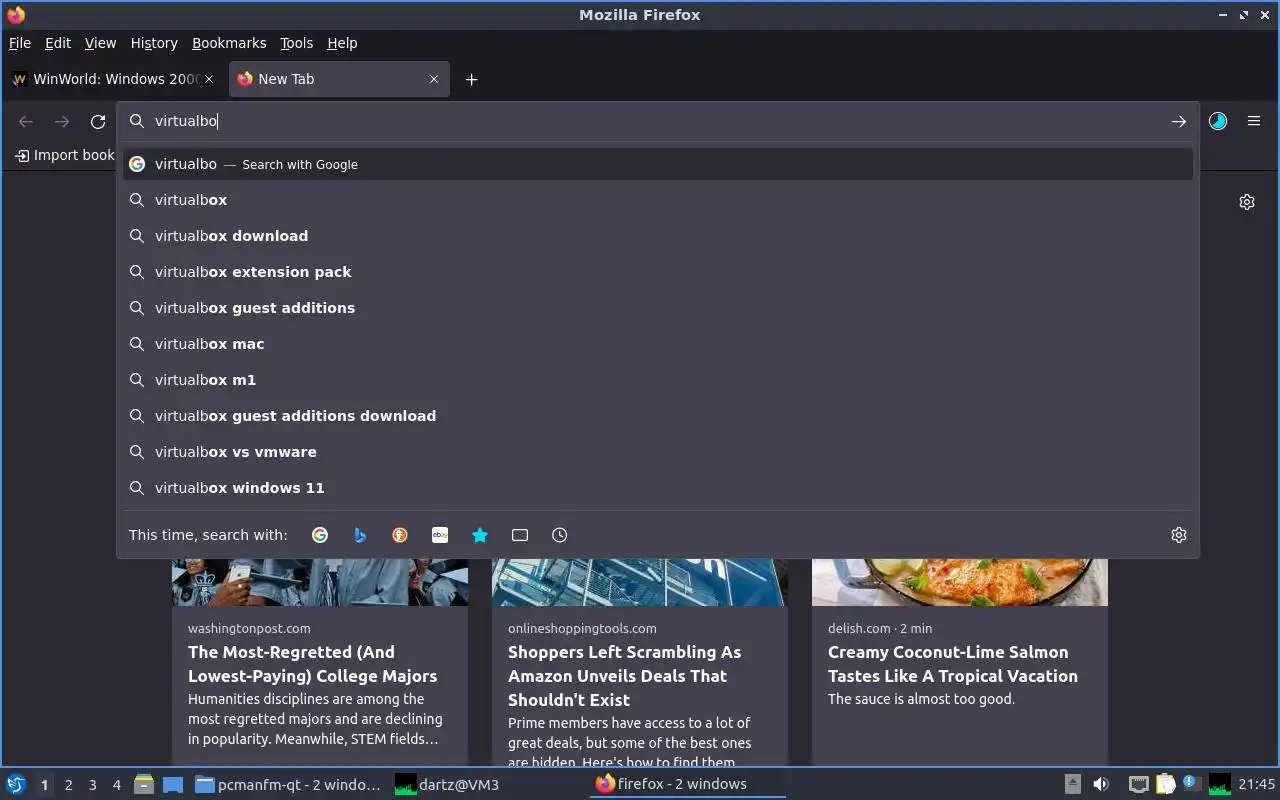Click firefox - 2 windows taskbar entry
Screen dimensions: 1280x800
click(688, 784)
